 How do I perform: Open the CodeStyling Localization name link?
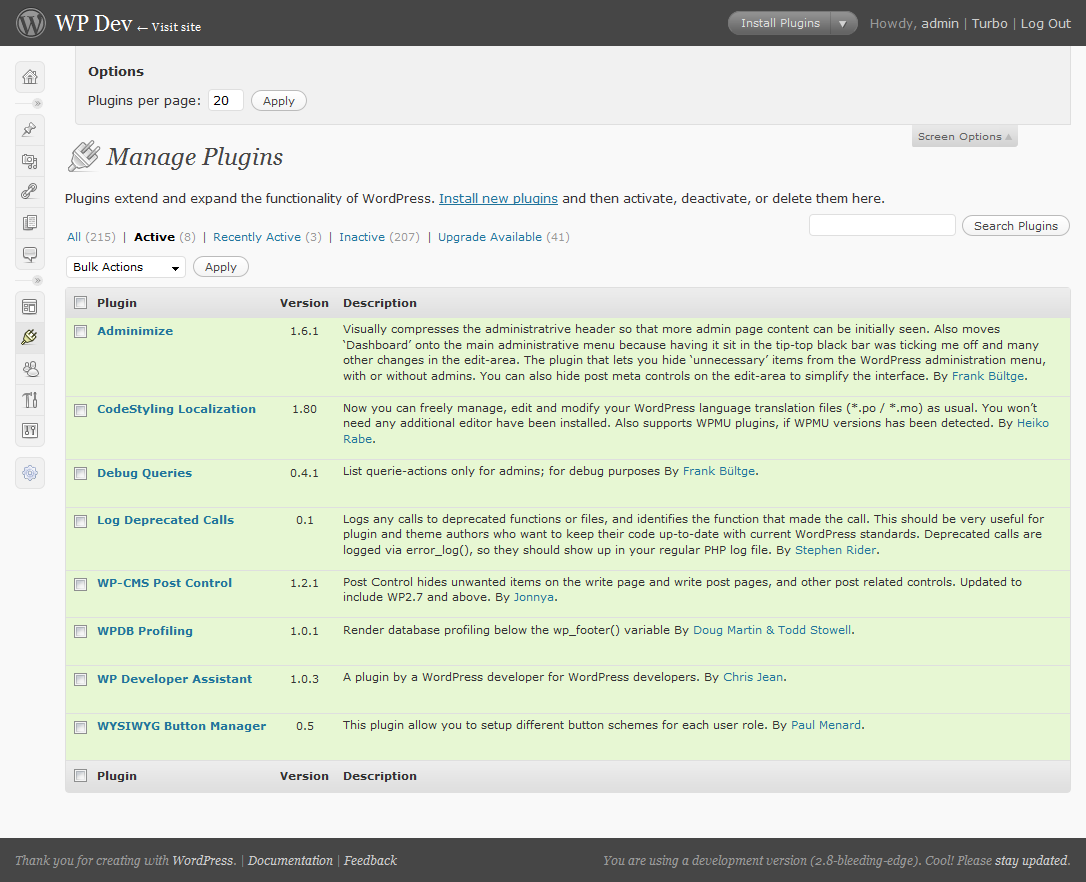[176, 409]
